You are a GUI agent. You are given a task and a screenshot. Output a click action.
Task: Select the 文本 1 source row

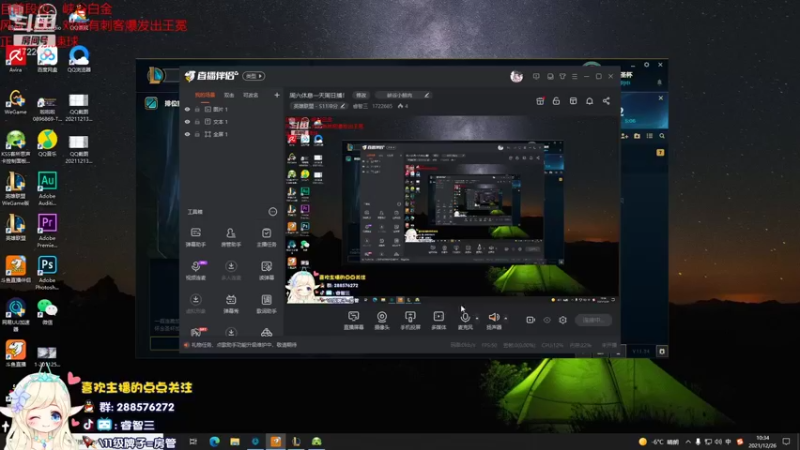pyautogui.click(x=231, y=121)
